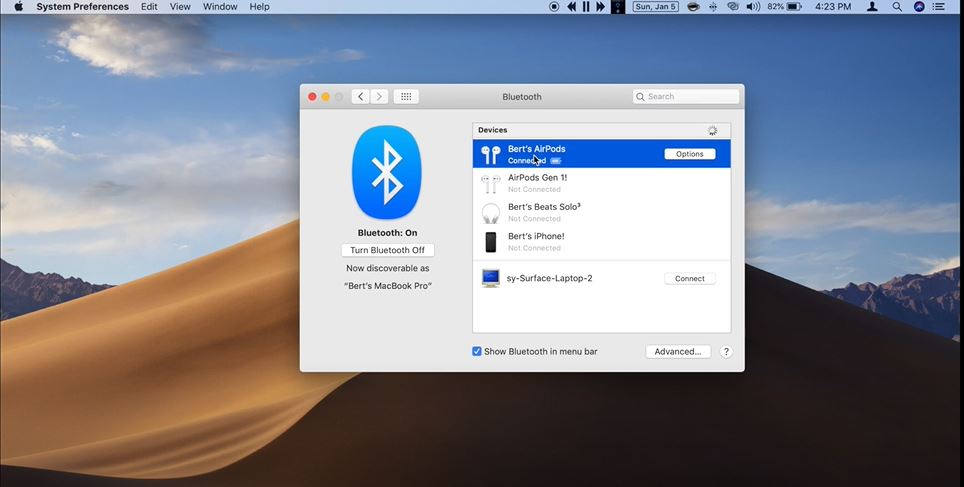Select Bert's iPhone! device row
The width and height of the screenshot is (964, 487).
click(601, 242)
